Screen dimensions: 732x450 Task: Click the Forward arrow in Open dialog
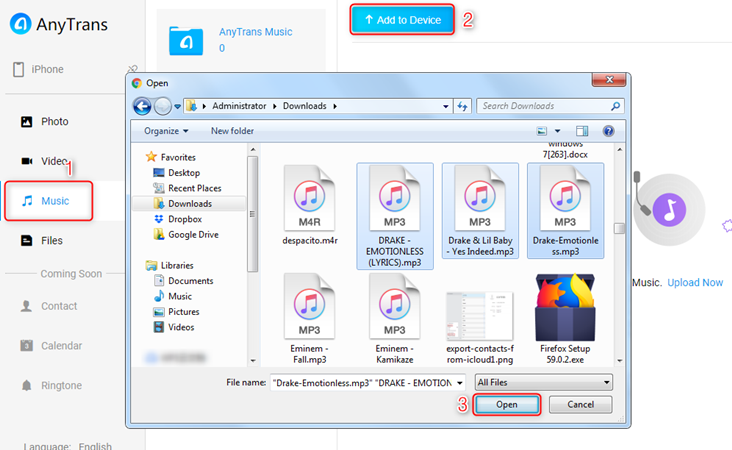click(162, 106)
